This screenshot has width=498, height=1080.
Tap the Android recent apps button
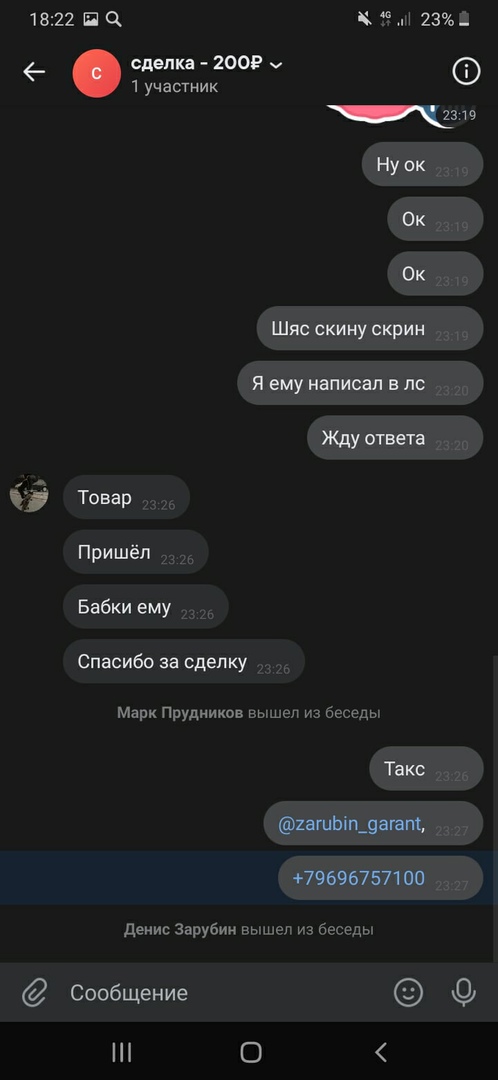click(121, 1052)
